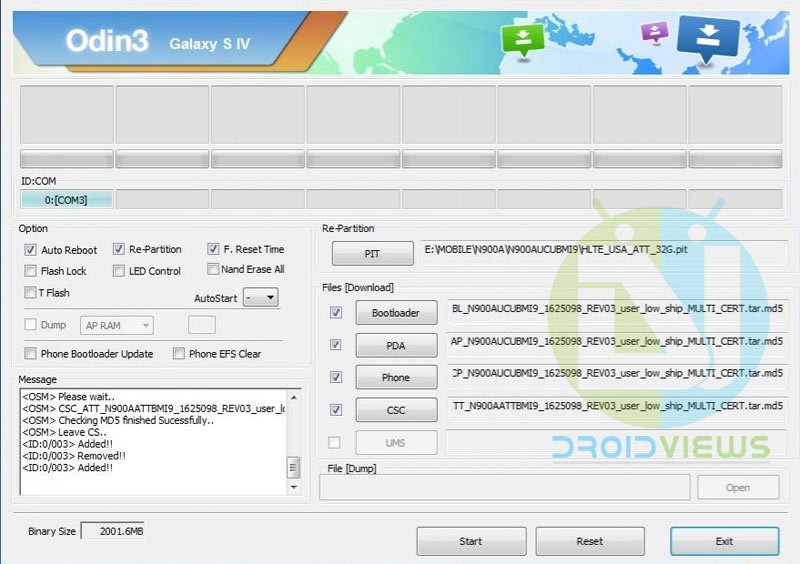Click the Phone file button

pos(396,378)
